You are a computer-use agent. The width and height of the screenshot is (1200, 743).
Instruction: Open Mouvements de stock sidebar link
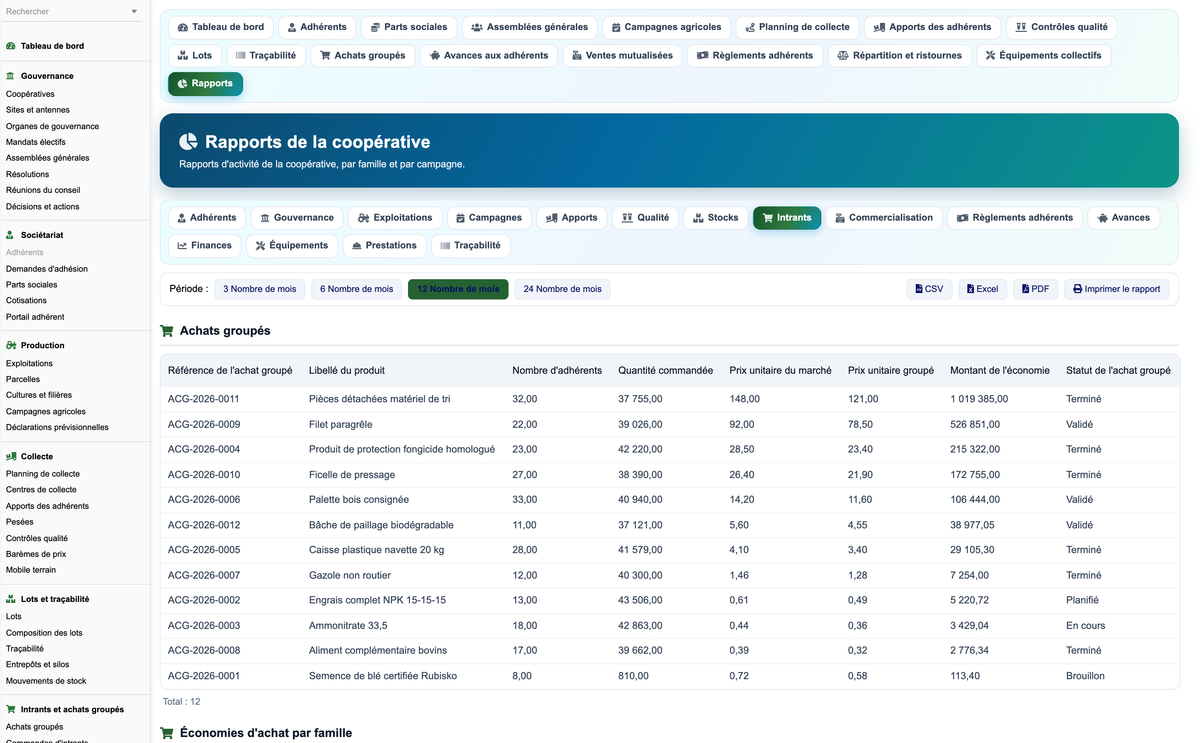click(46, 681)
